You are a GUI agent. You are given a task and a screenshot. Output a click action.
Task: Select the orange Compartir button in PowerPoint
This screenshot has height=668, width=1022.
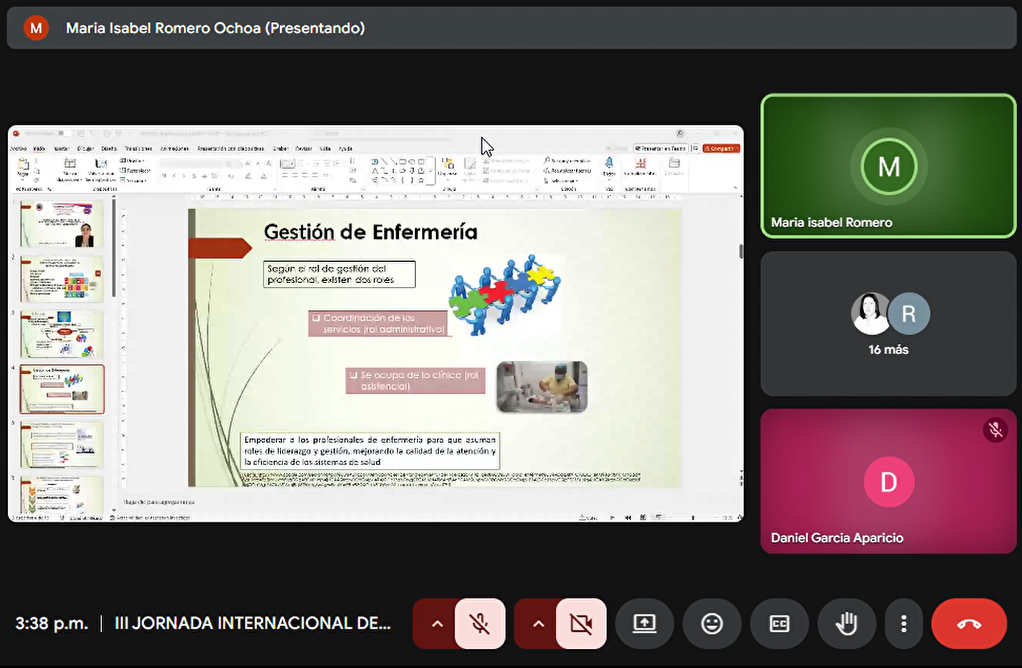pyautogui.click(x=721, y=148)
